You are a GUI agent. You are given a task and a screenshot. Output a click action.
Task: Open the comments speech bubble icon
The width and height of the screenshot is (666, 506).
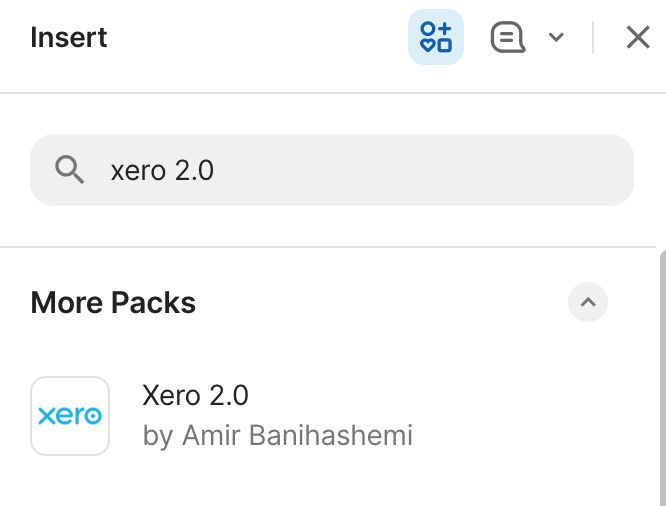click(508, 38)
